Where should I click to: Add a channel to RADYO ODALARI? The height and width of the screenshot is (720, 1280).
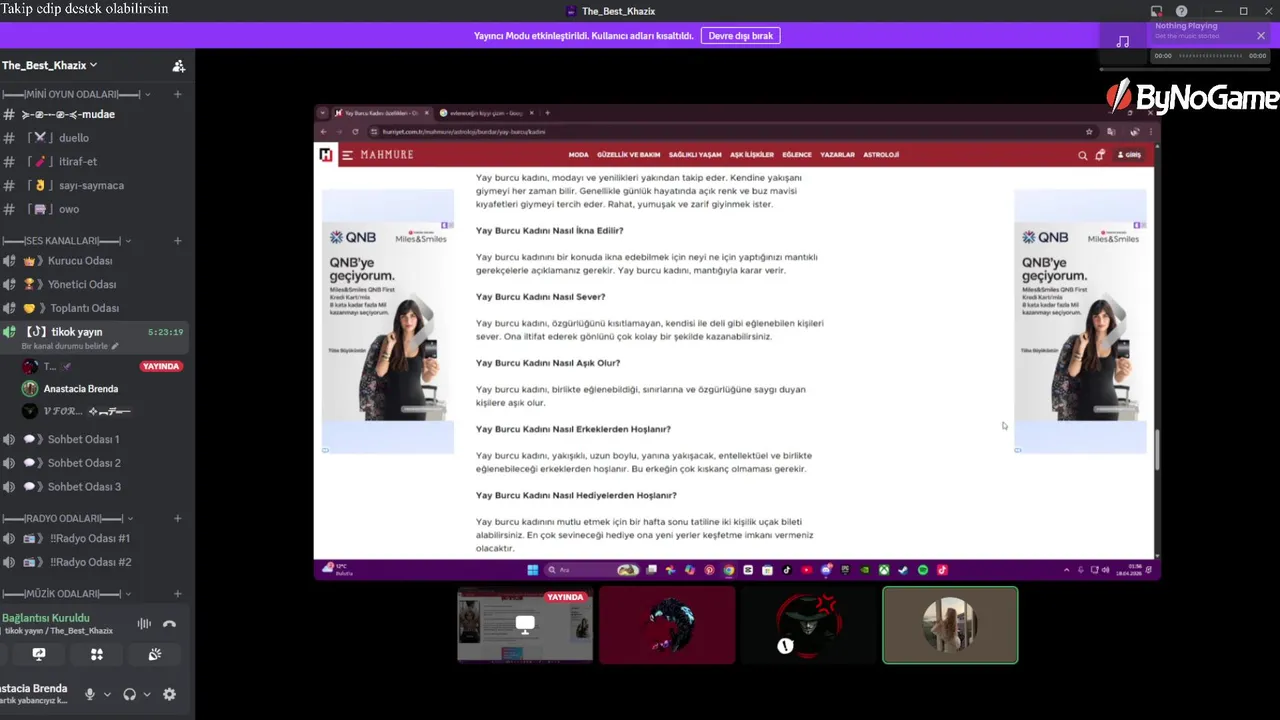tap(177, 519)
